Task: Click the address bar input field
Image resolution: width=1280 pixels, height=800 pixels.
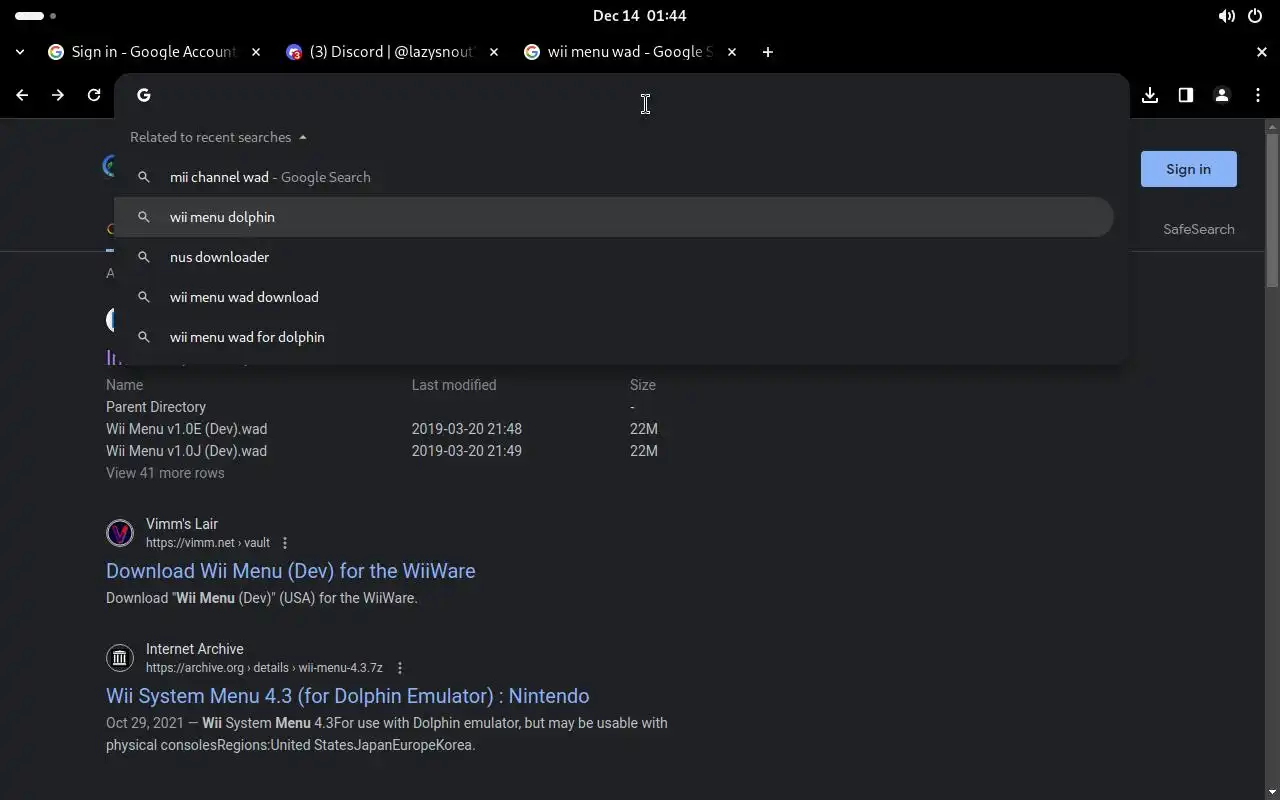Action: [620, 95]
